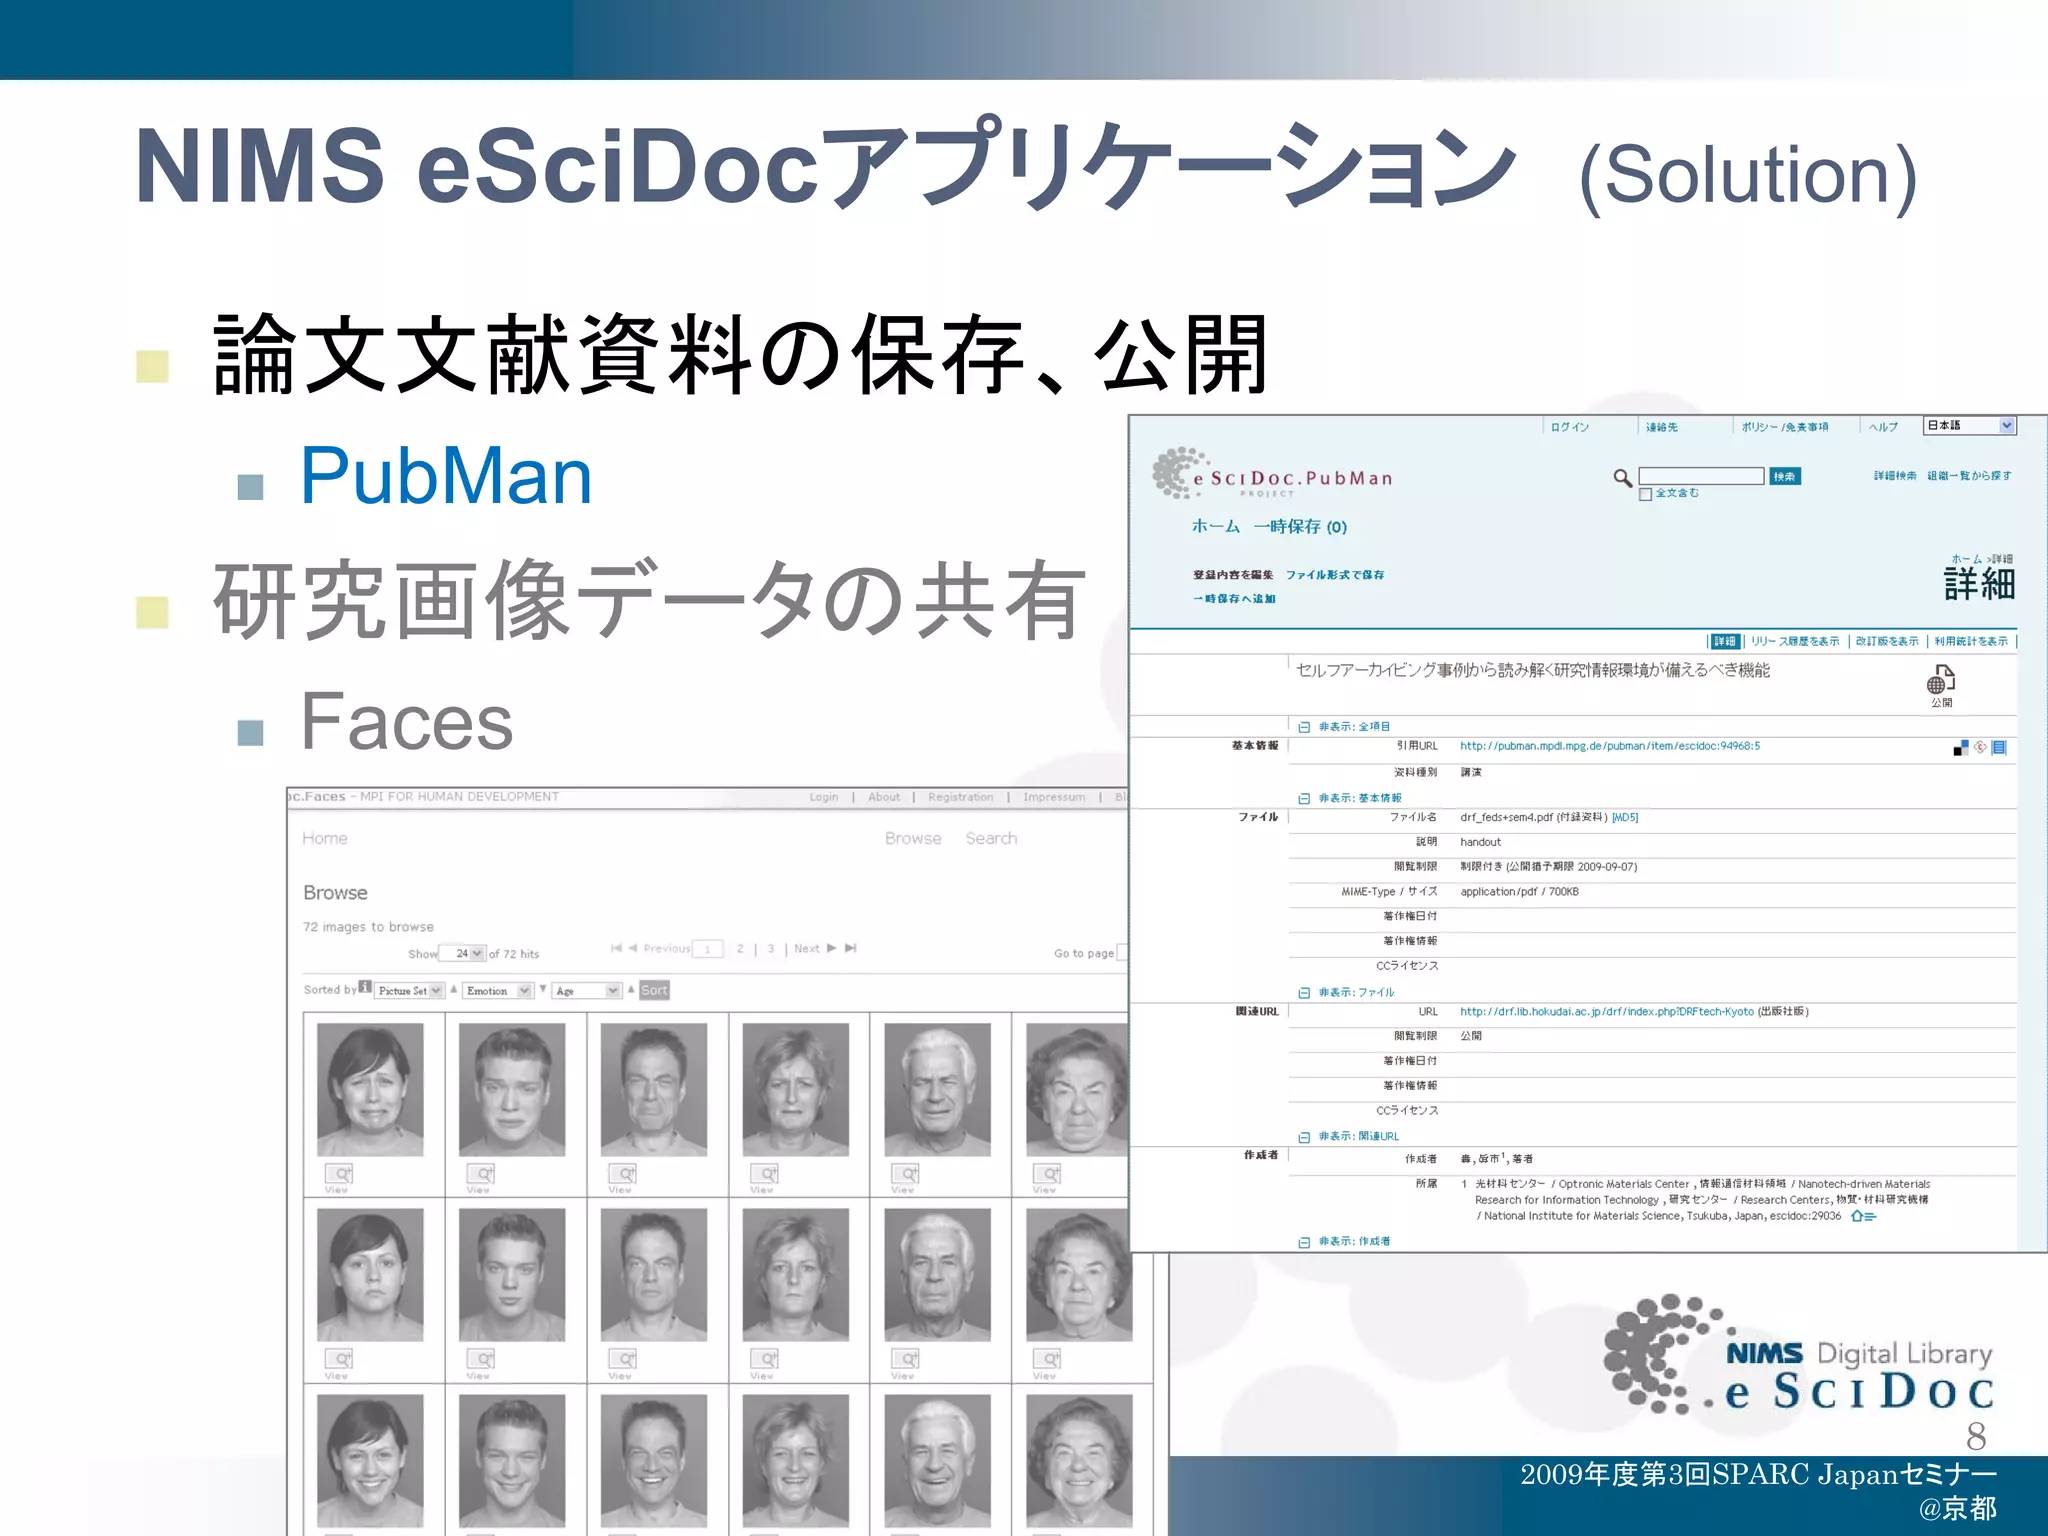Click the PubMan search magnifier icon
Viewport: 2048px width, 1536px height.
(1622, 477)
